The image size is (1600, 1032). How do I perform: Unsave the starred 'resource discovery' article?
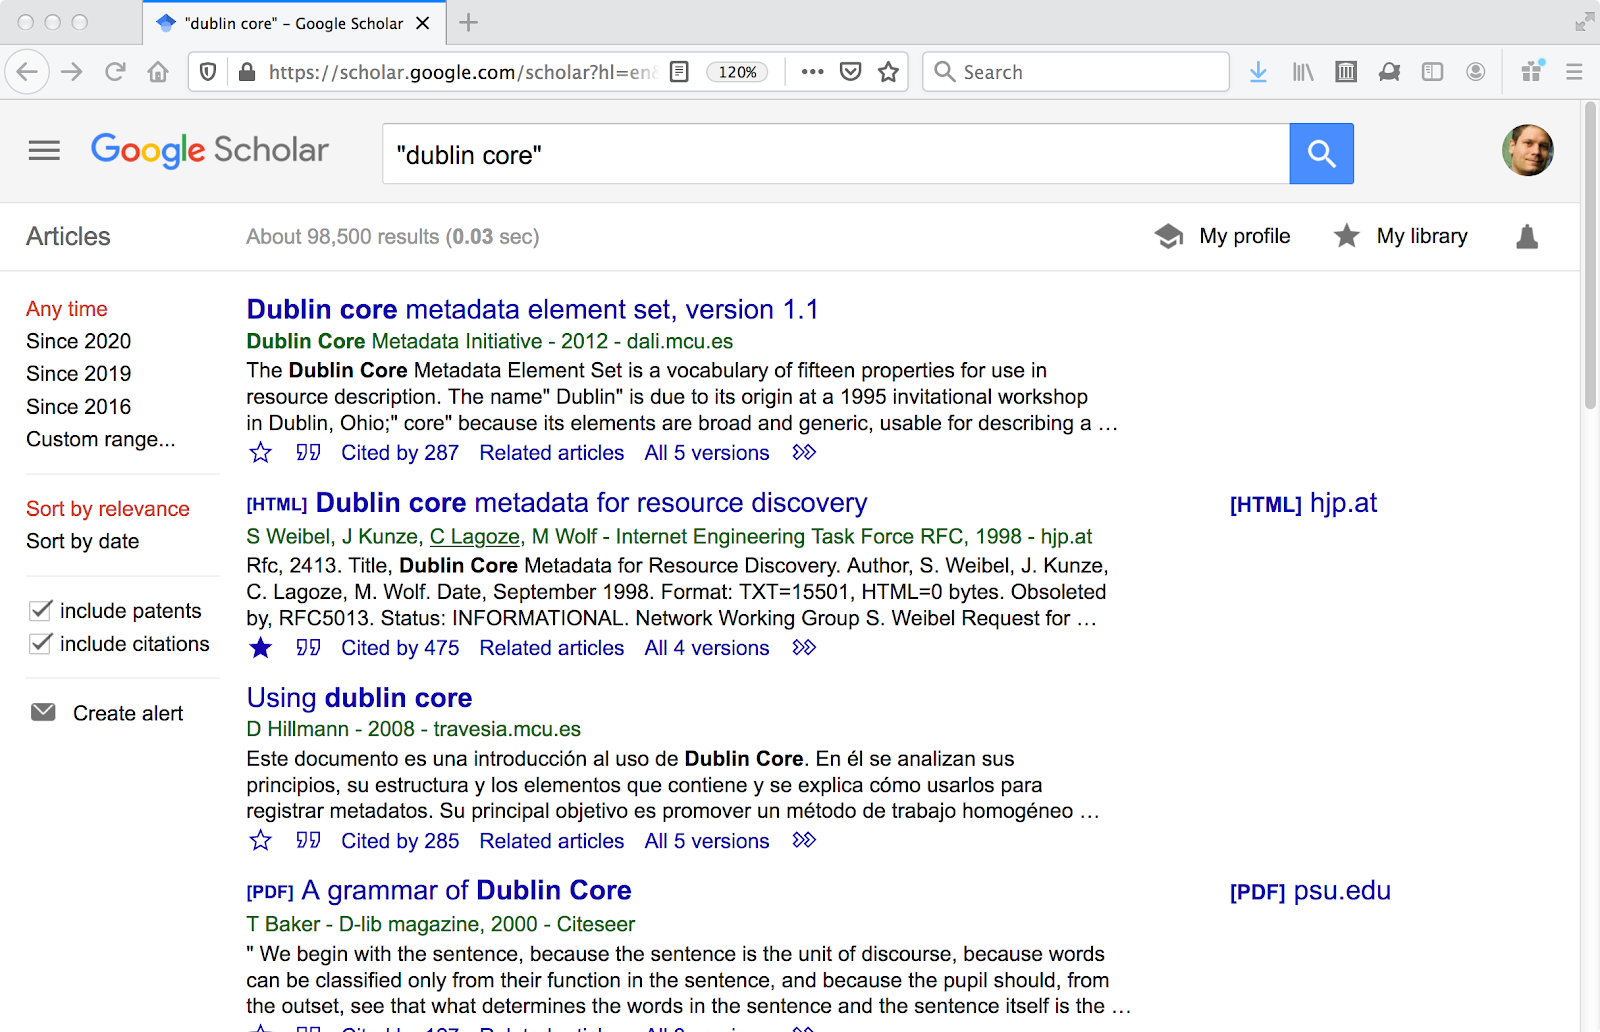(x=260, y=648)
